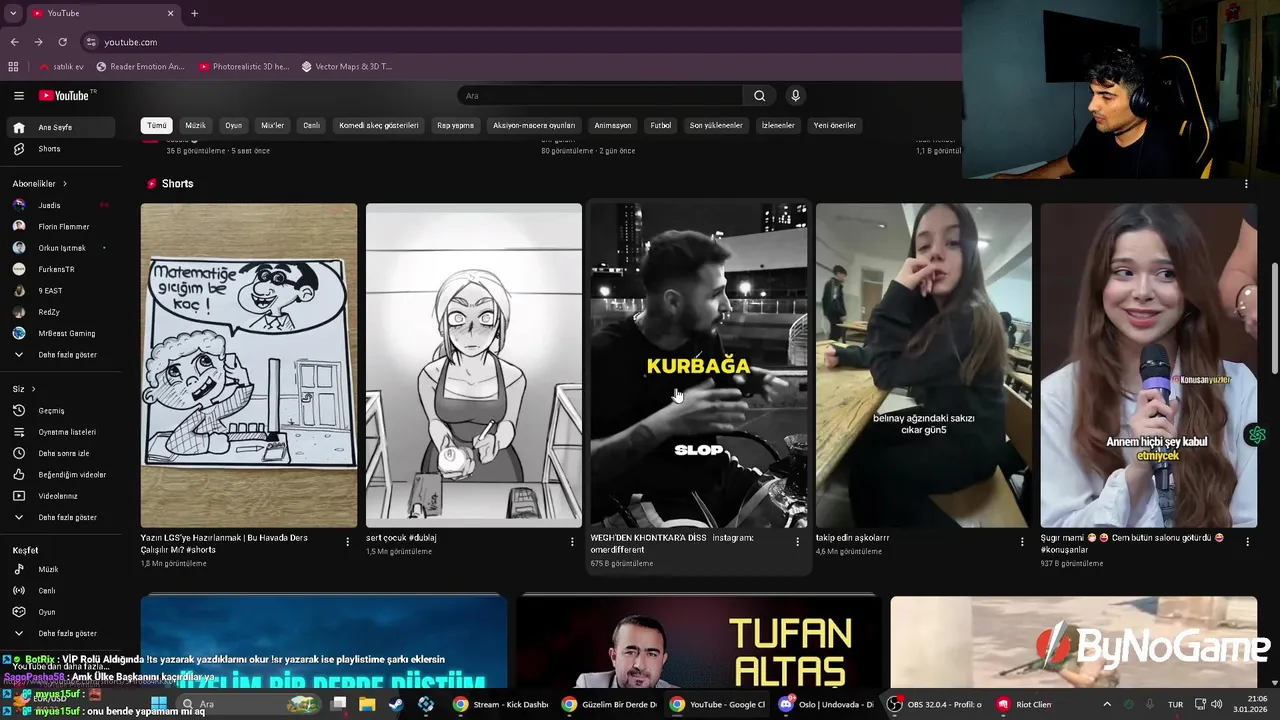Open the RedZy channel
Screen dimensions: 1280x720
(60, 312)
